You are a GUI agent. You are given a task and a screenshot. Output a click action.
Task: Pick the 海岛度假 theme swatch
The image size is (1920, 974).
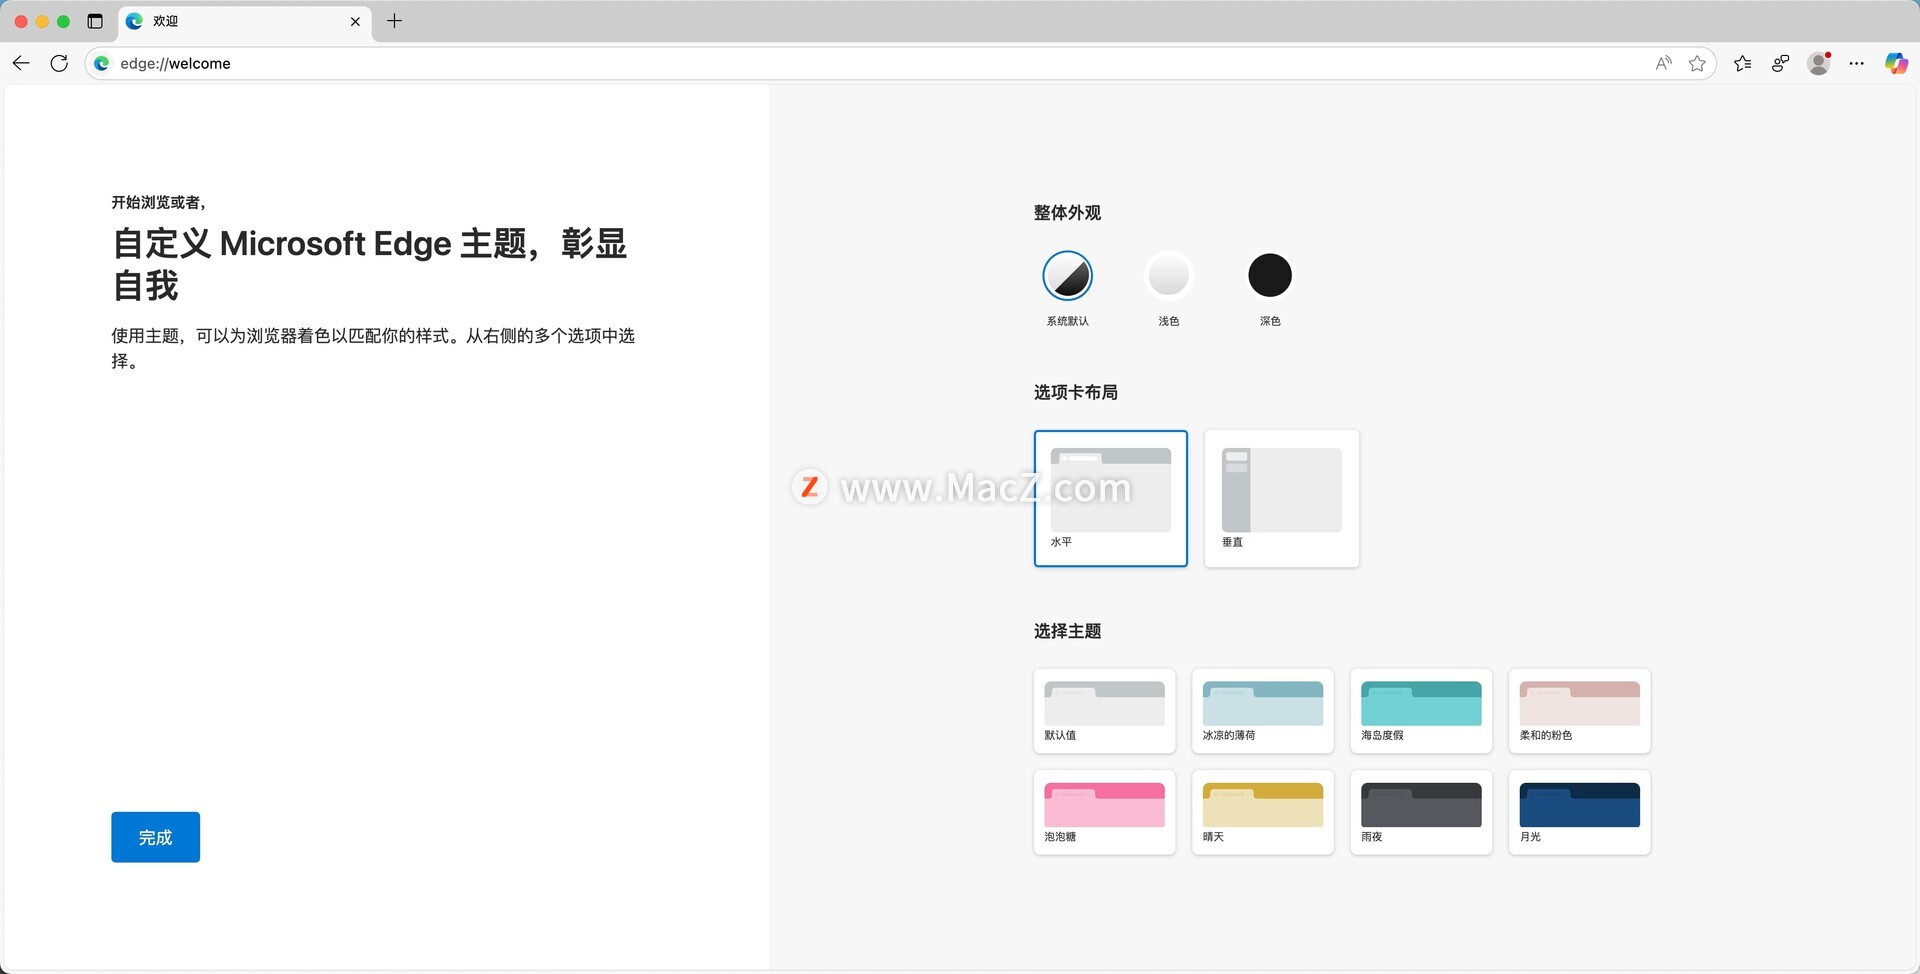(x=1420, y=710)
